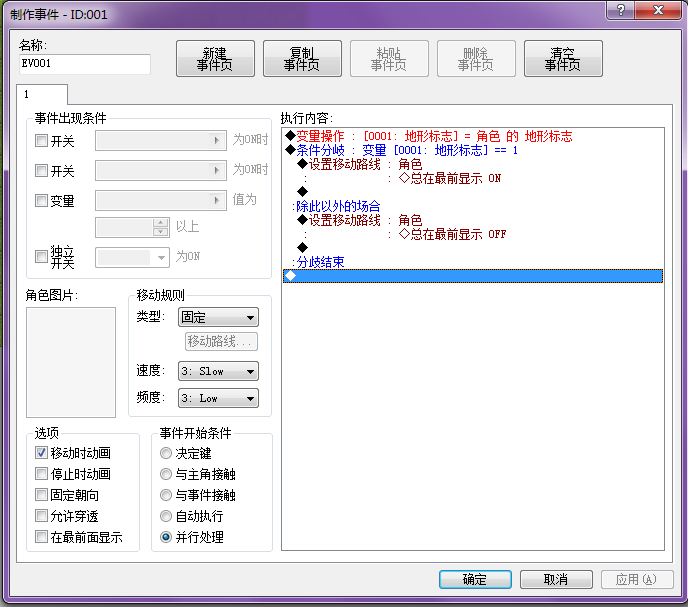Enable the 变量 condition checkbox

click(41, 201)
